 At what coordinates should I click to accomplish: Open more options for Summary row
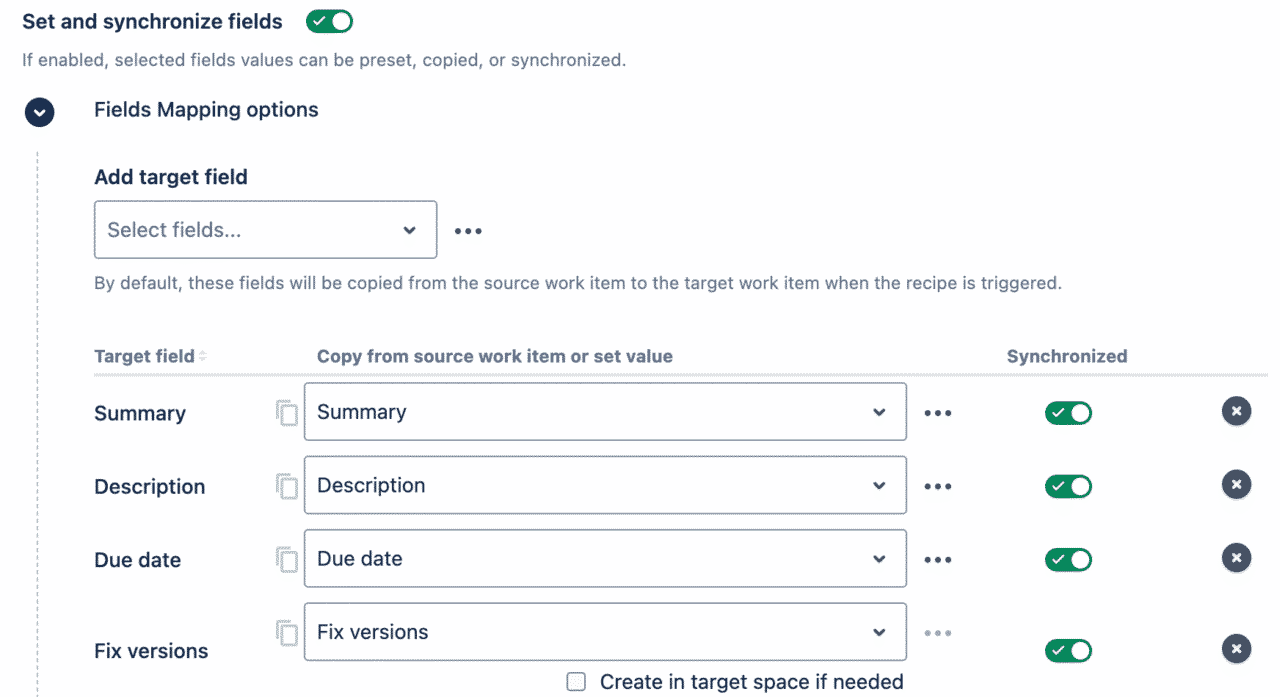point(938,413)
